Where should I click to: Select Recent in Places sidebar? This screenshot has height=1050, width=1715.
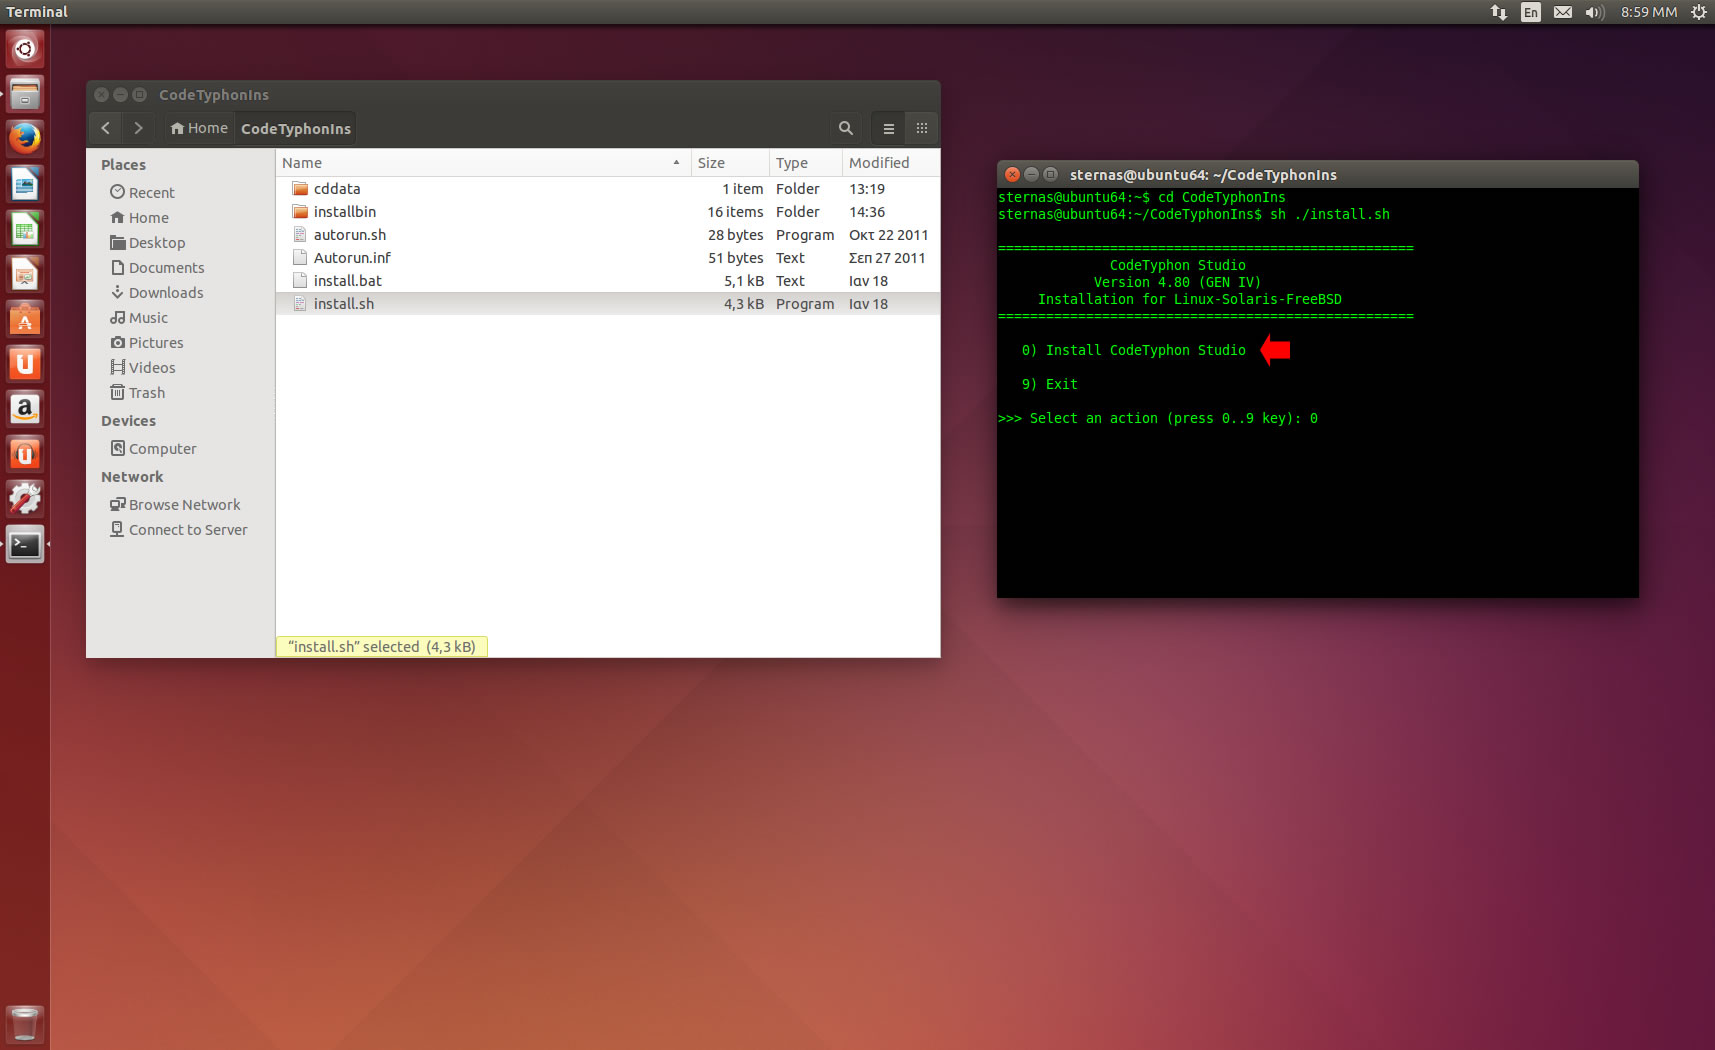coord(142,192)
